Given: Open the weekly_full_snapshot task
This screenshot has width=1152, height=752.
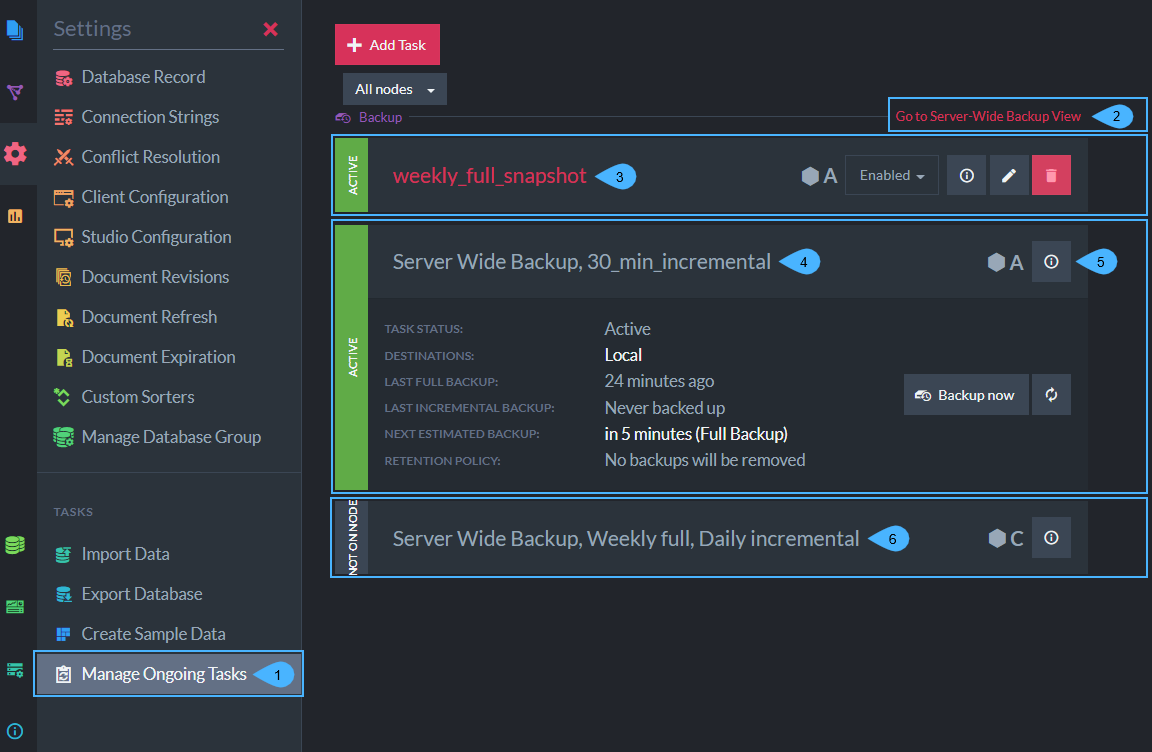Looking at the screenshot, I should coord(489,176).
